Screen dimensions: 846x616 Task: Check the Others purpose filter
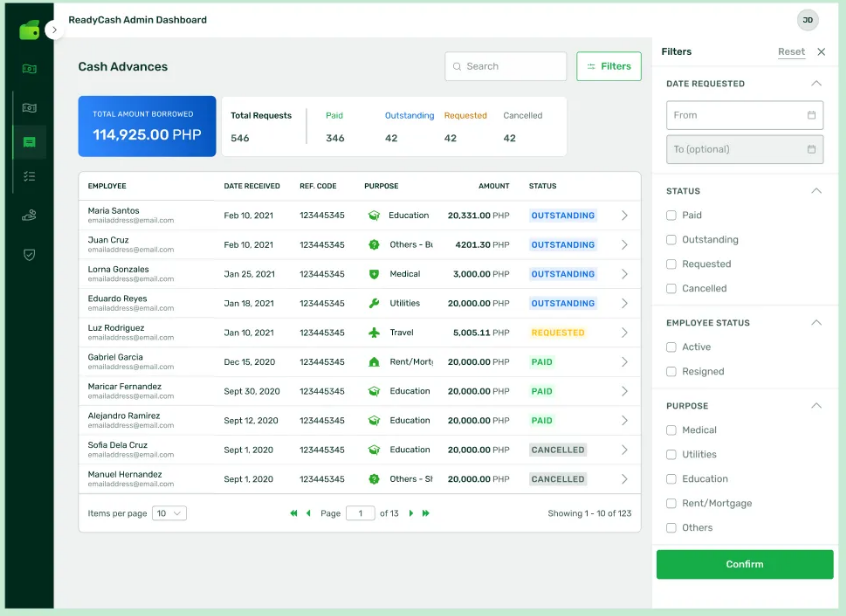pos(671,528)
